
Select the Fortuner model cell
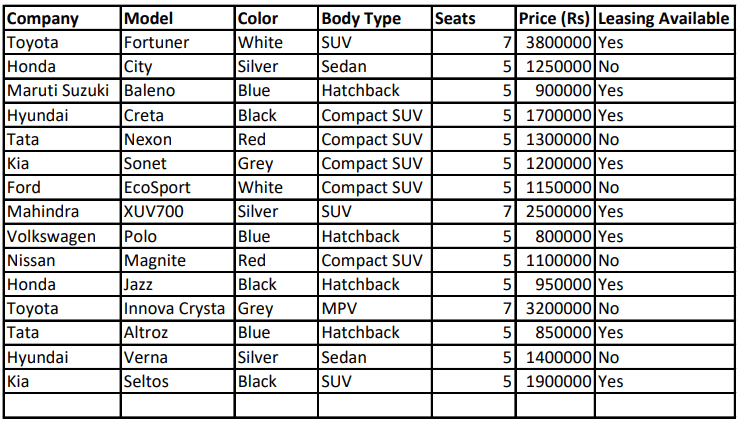[x=156, y=43]
